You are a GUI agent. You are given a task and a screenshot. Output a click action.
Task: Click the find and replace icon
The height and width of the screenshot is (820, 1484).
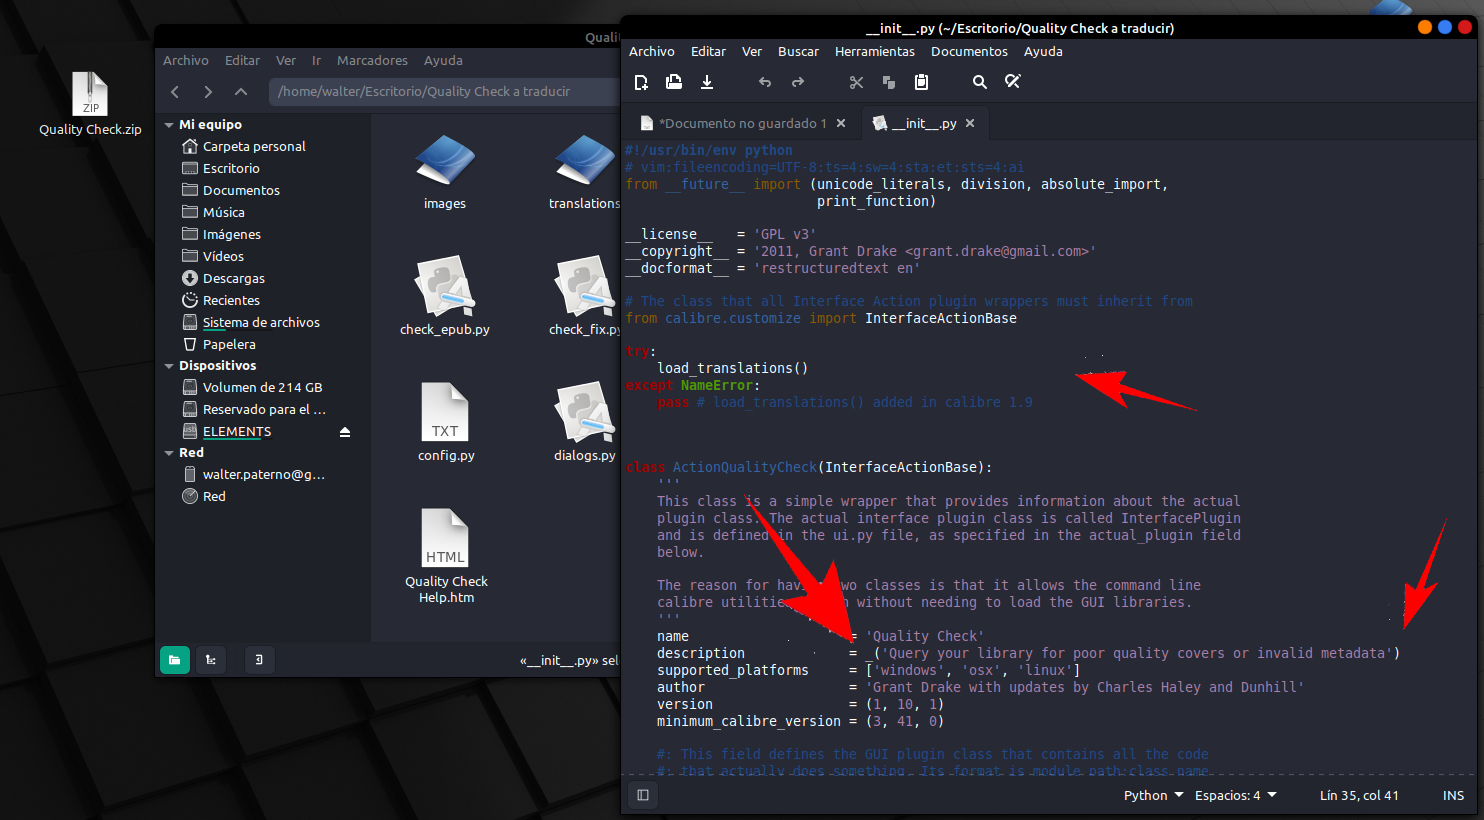click(x=1013, y=82)
